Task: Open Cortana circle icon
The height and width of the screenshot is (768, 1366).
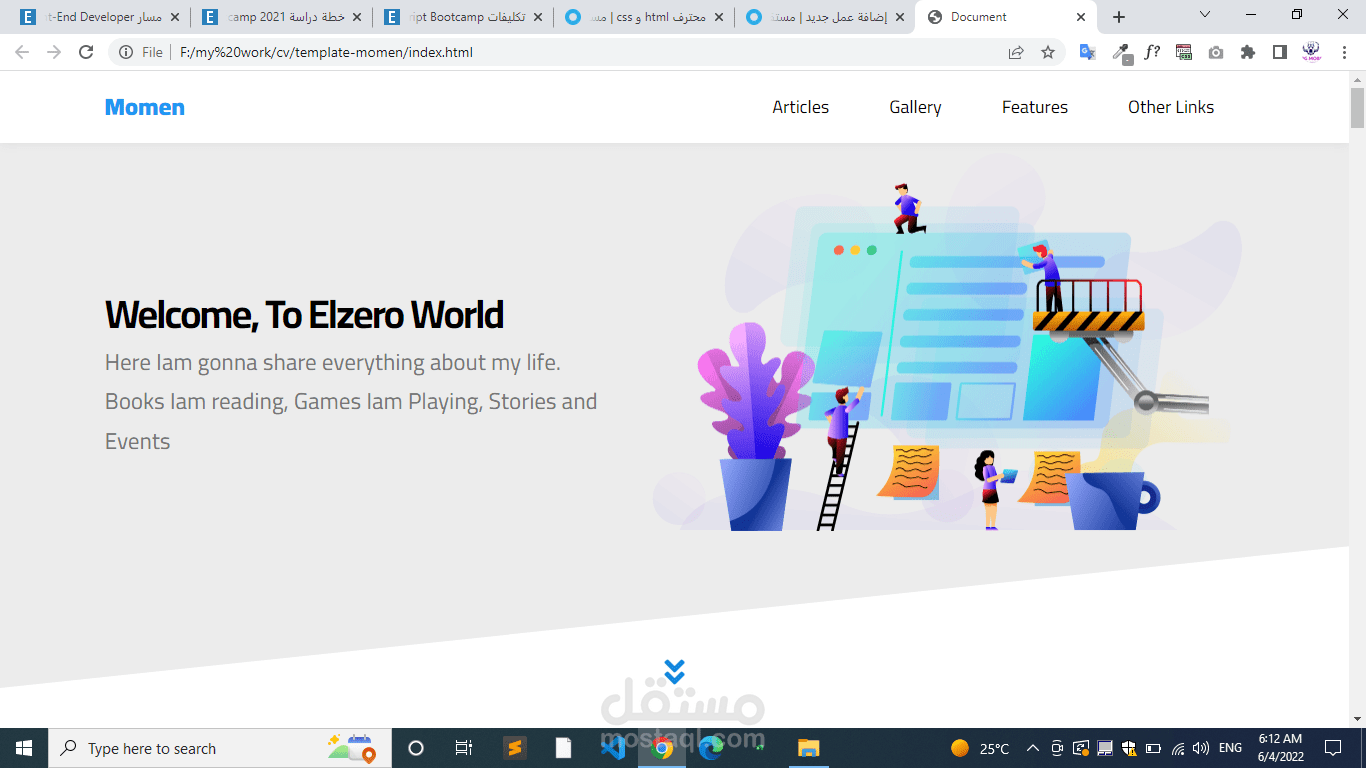Action: pyautogui.click(x=416, y=748)
